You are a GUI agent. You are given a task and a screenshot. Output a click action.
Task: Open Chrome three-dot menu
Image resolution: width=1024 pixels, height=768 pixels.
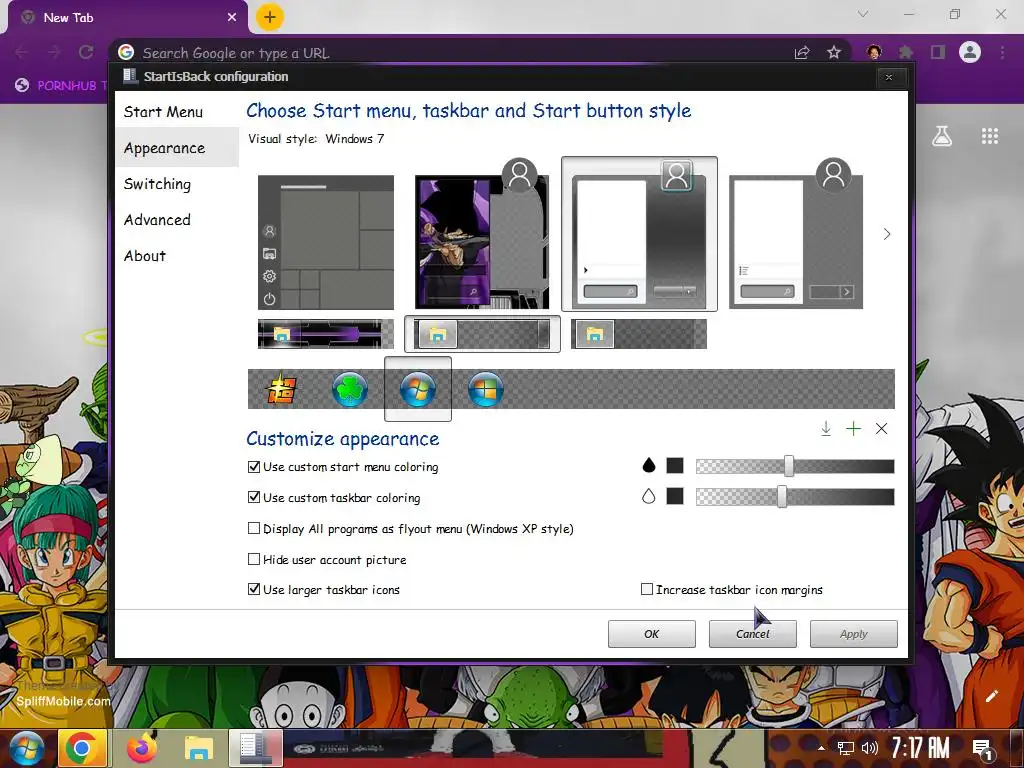[x=1002, y=52]
